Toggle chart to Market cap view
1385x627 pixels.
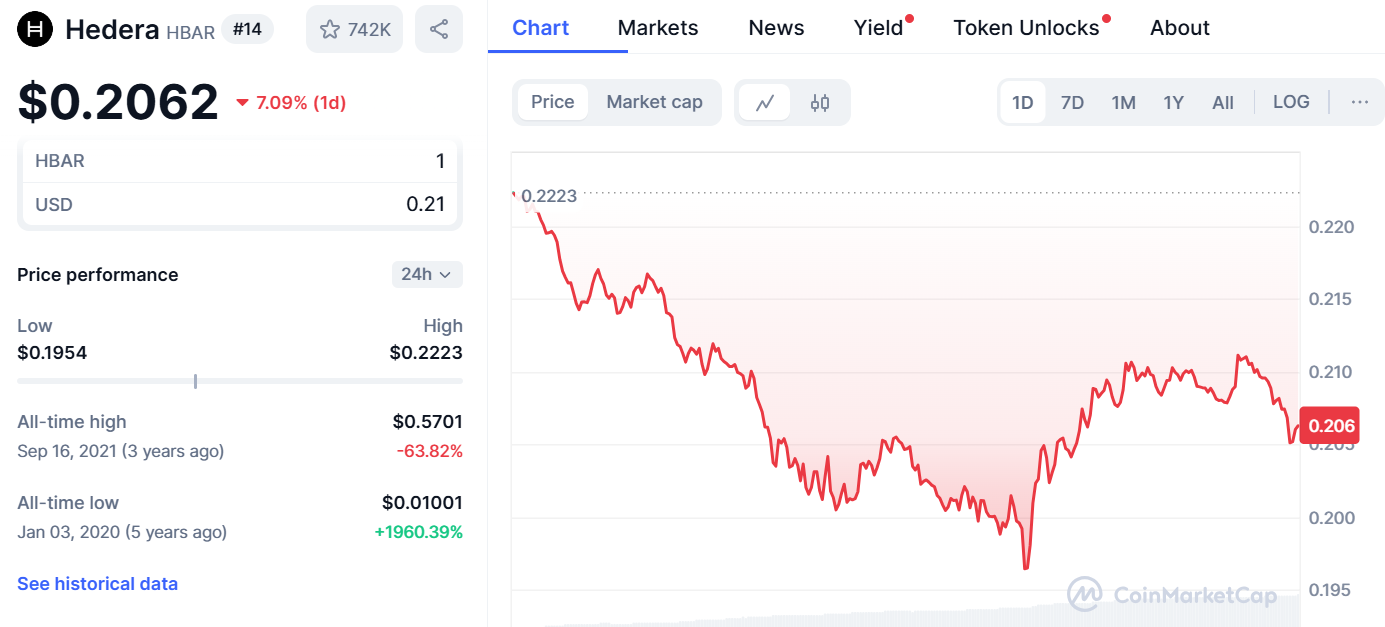pyautogui.click(x=654, y=102)
